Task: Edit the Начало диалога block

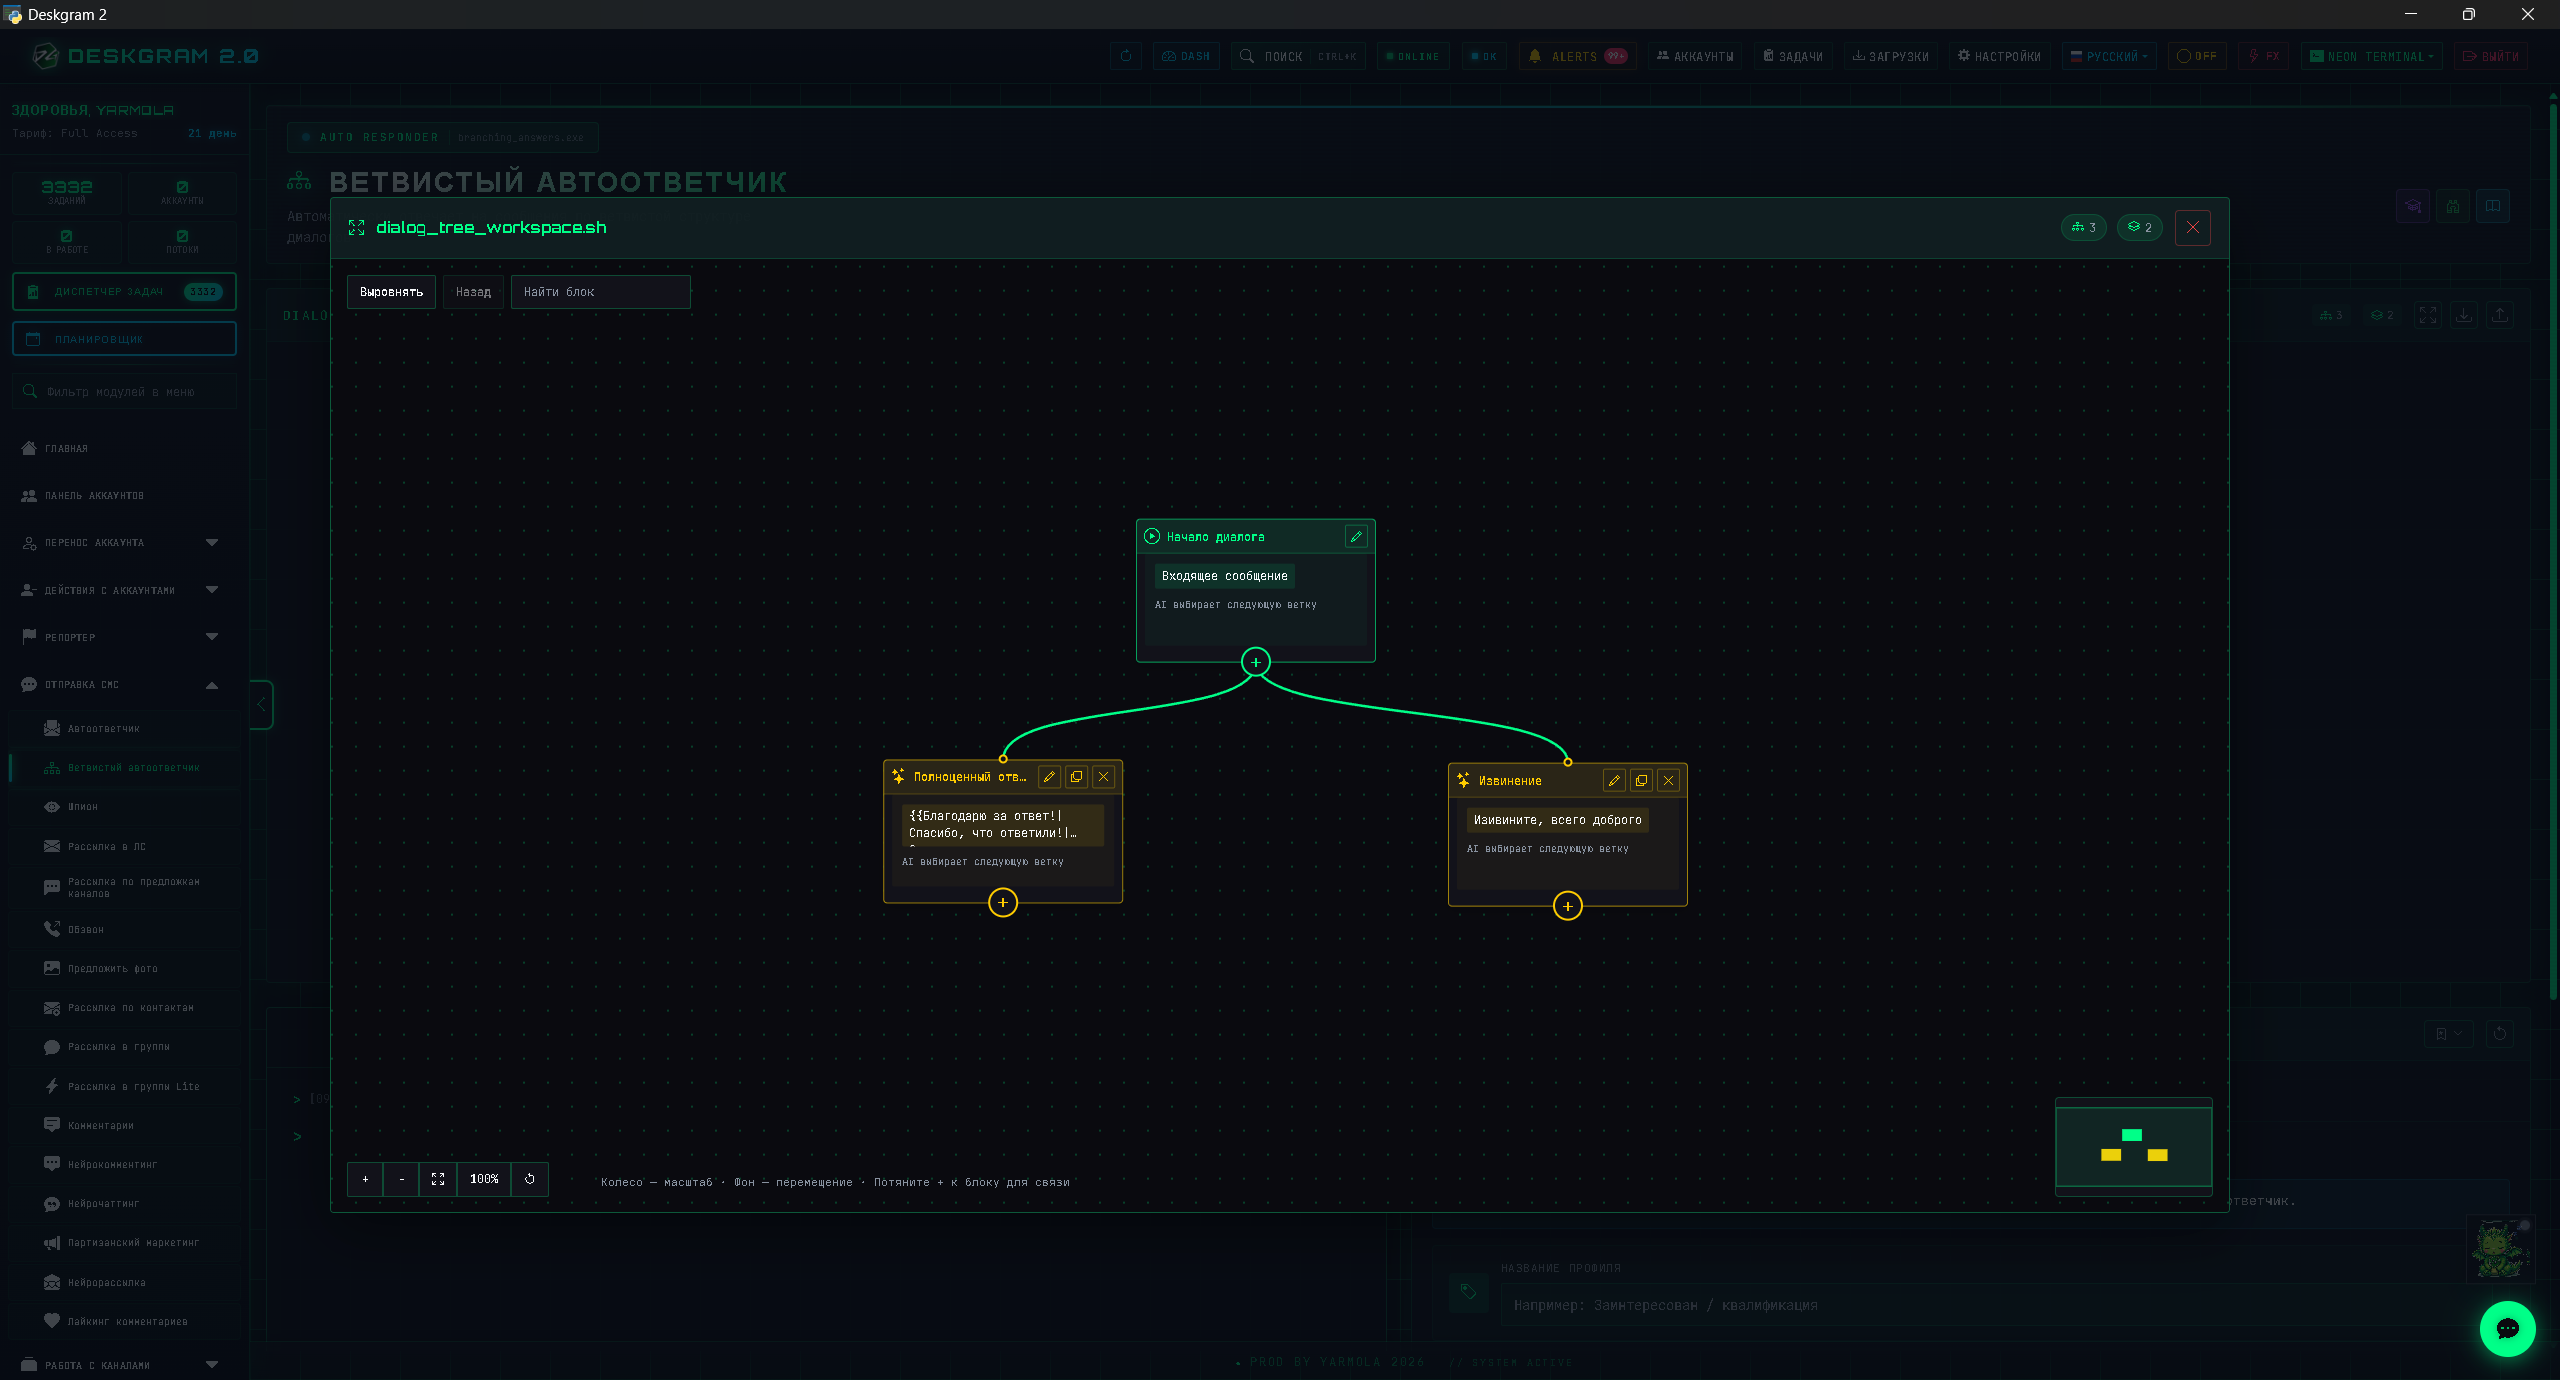Action: pyautogui.click(x=1356, y=537)
